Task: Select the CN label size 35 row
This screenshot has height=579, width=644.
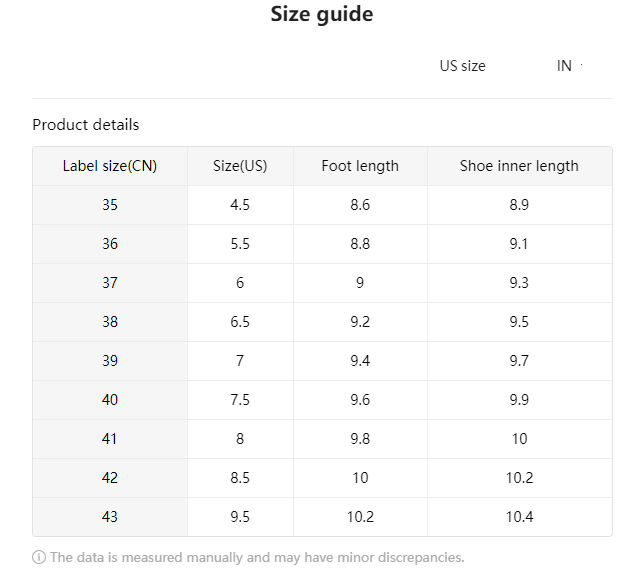Action: [110, 205]
